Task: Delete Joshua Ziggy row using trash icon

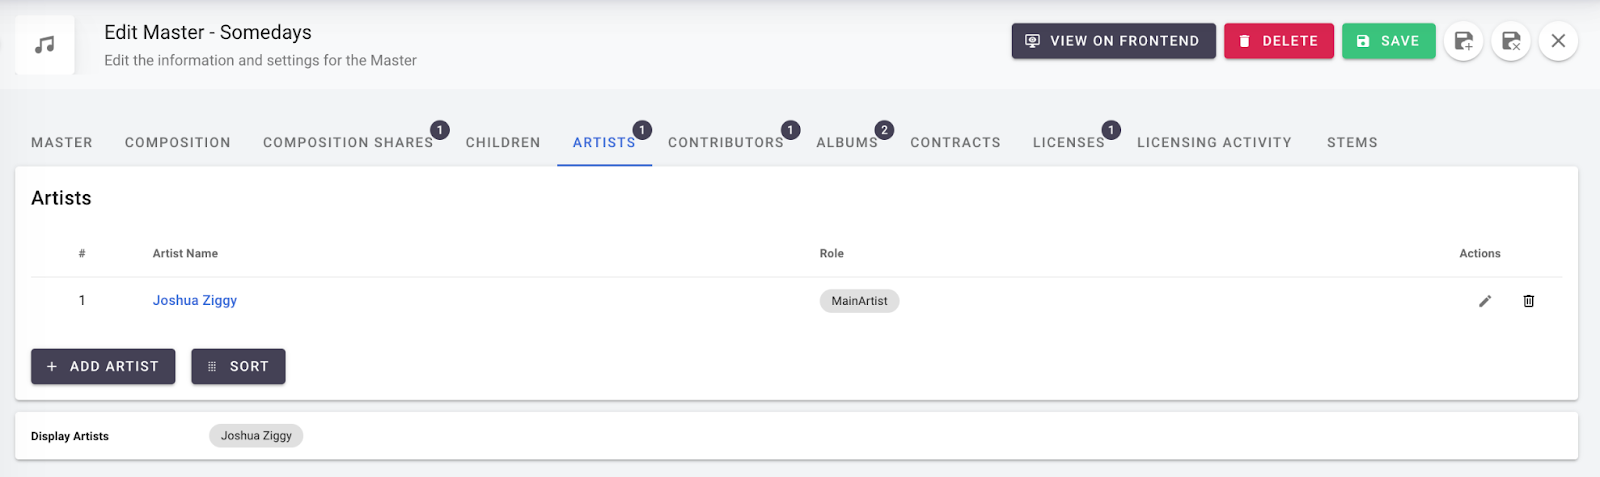Action: click(1528, 301)
